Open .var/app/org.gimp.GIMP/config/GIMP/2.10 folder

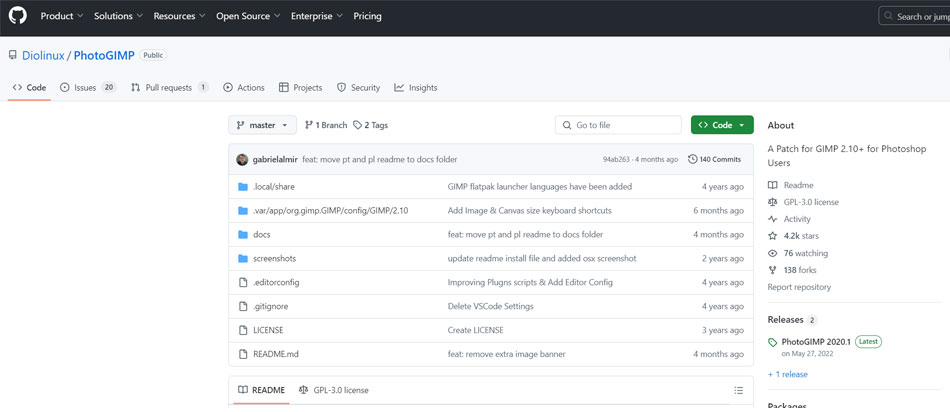pyautogui.click(x=331, y=211)
